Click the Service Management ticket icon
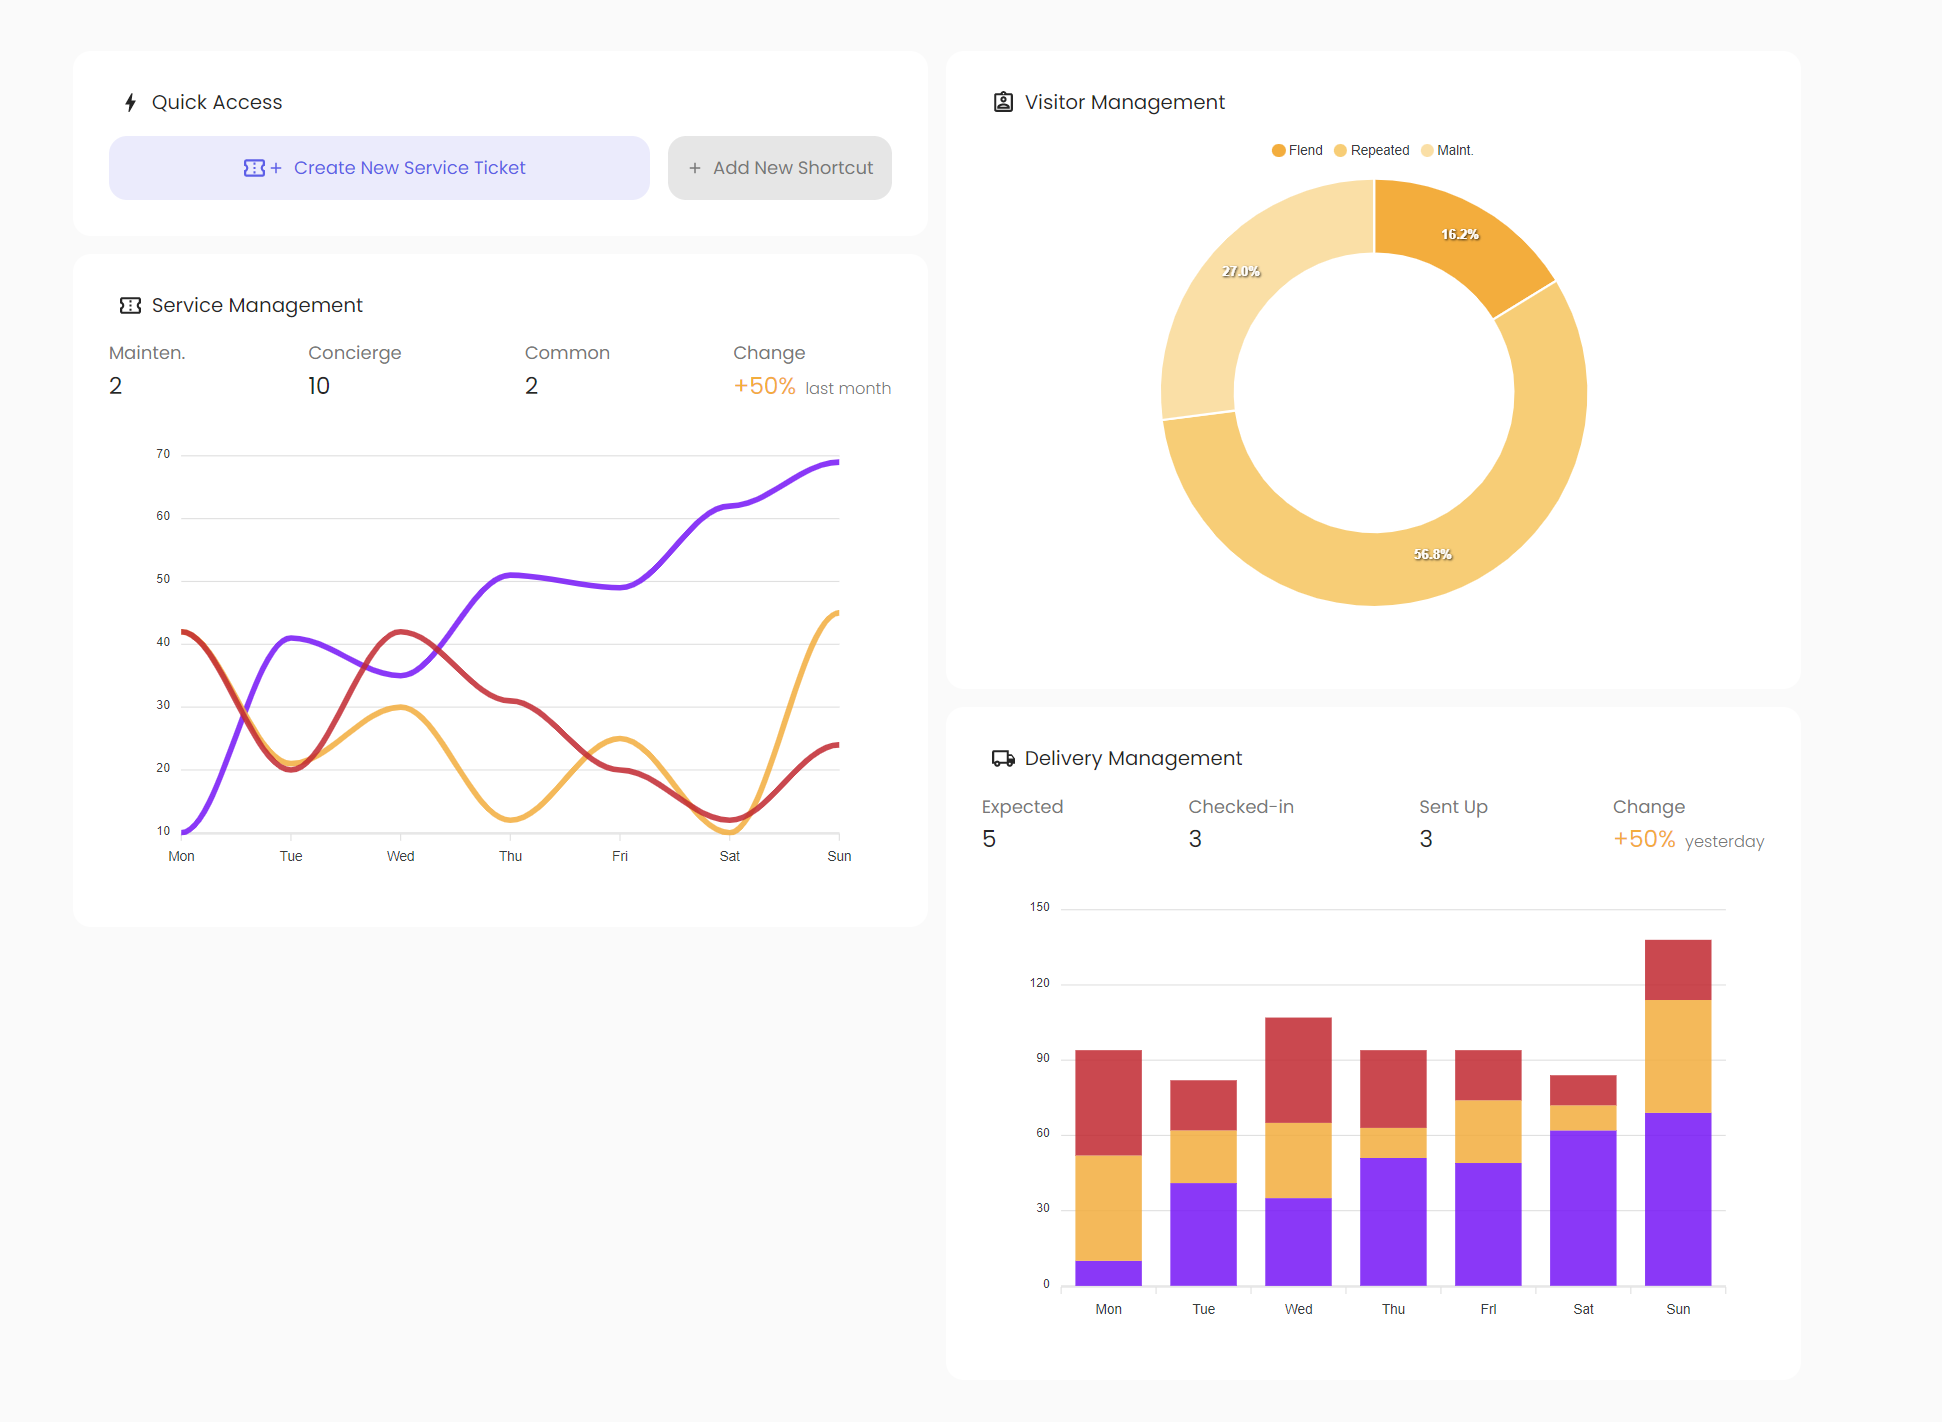The width and height of the screenshot is (1942, 1422). [130, 305]
